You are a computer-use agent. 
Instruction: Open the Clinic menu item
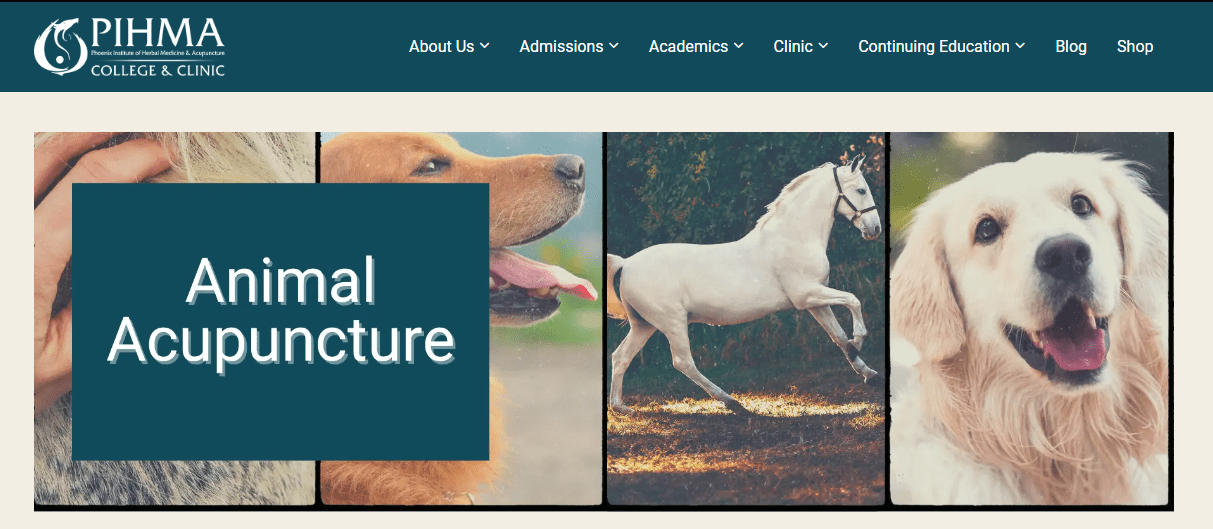pyautogui.click(x=801, y=46)
